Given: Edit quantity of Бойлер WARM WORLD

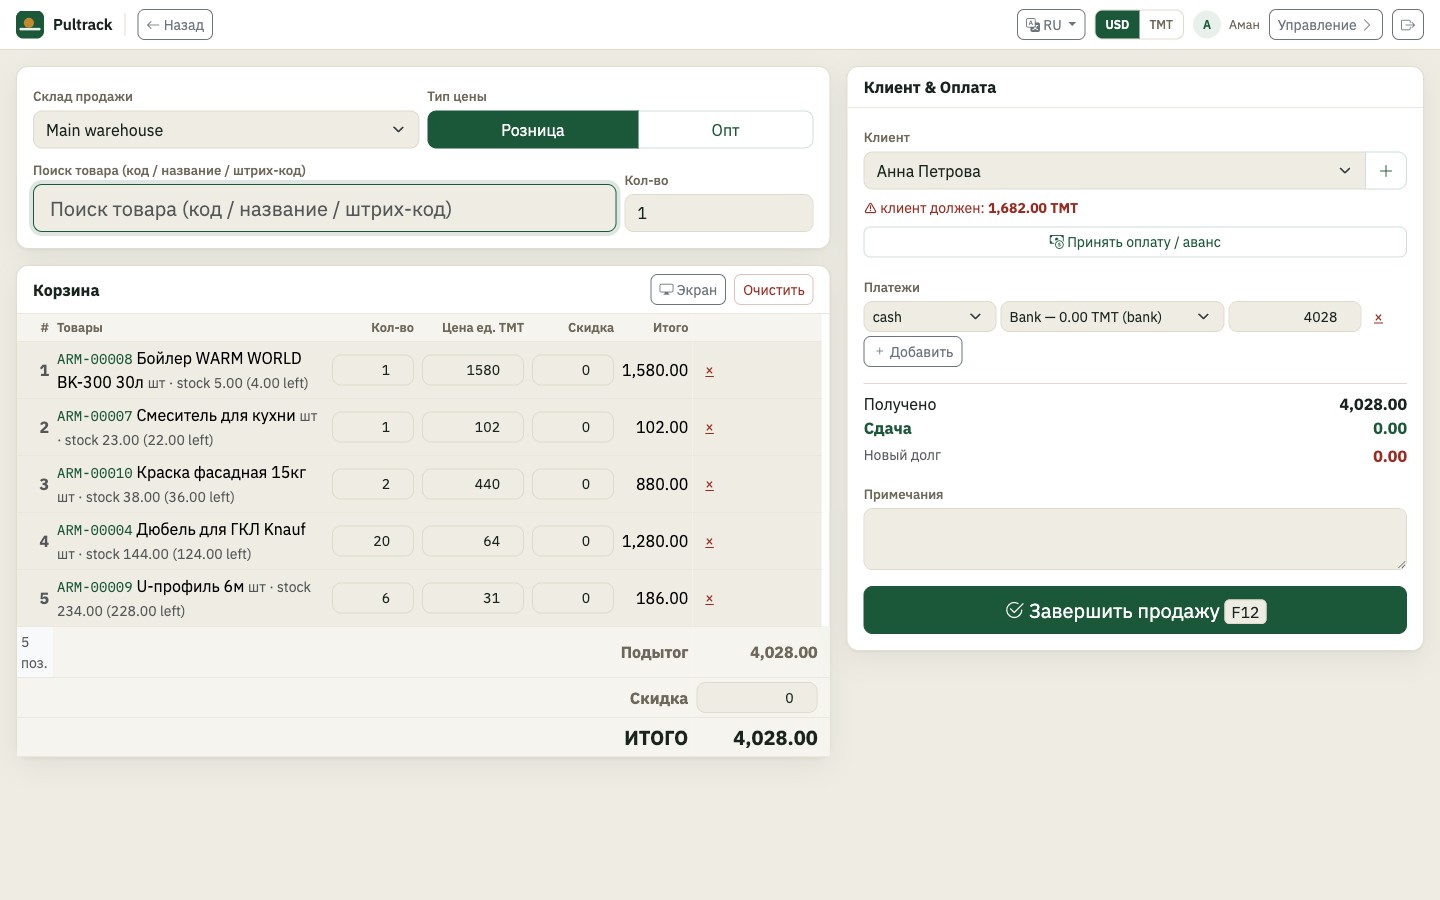Looking at the screenshot, I should click(373, 370).
